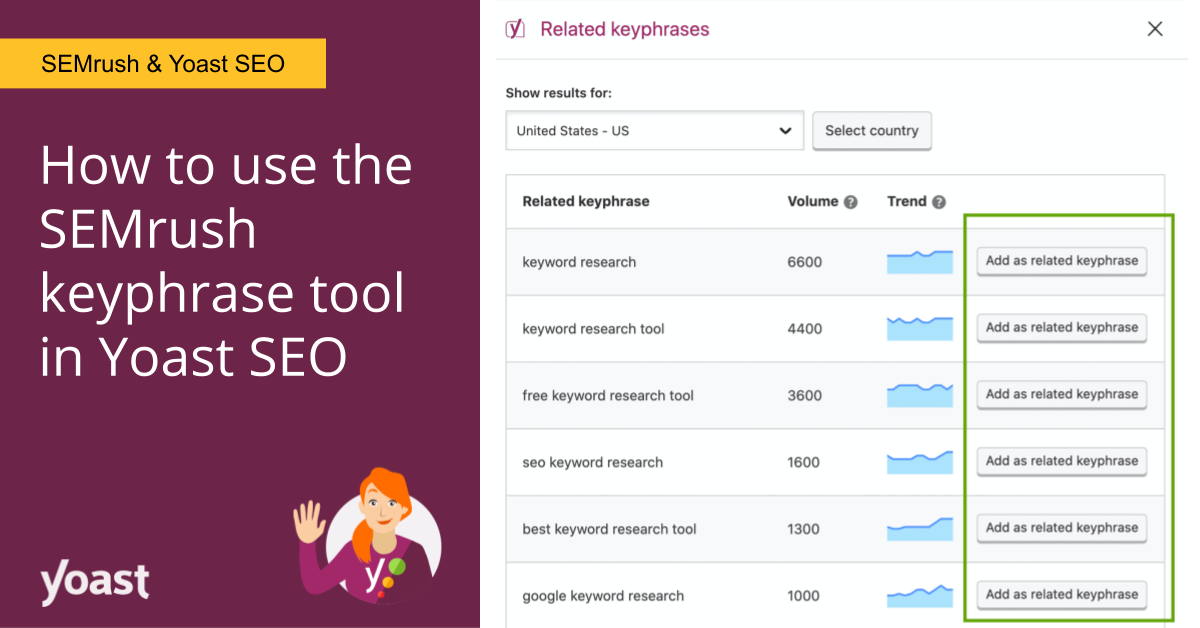Select the 'keyword research tool' keyphrase text
The image size is (1200, 628).
click(593, 329)
